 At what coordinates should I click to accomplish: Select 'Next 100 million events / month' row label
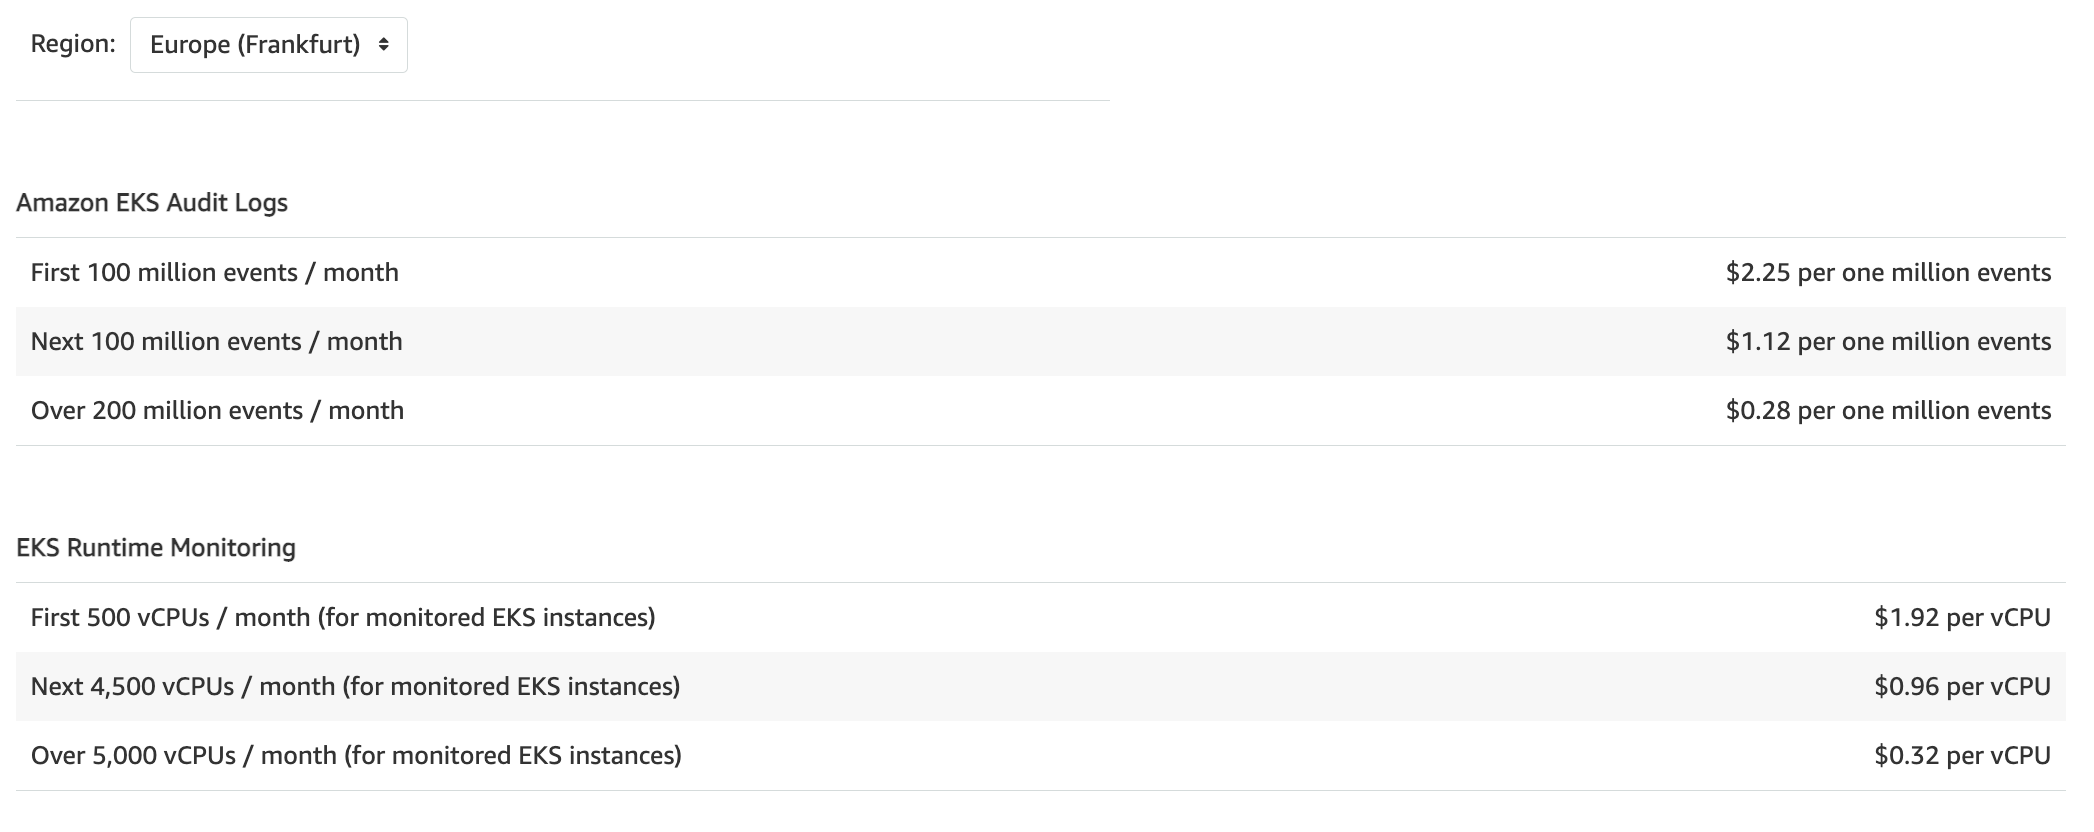(x=217, y=342)
